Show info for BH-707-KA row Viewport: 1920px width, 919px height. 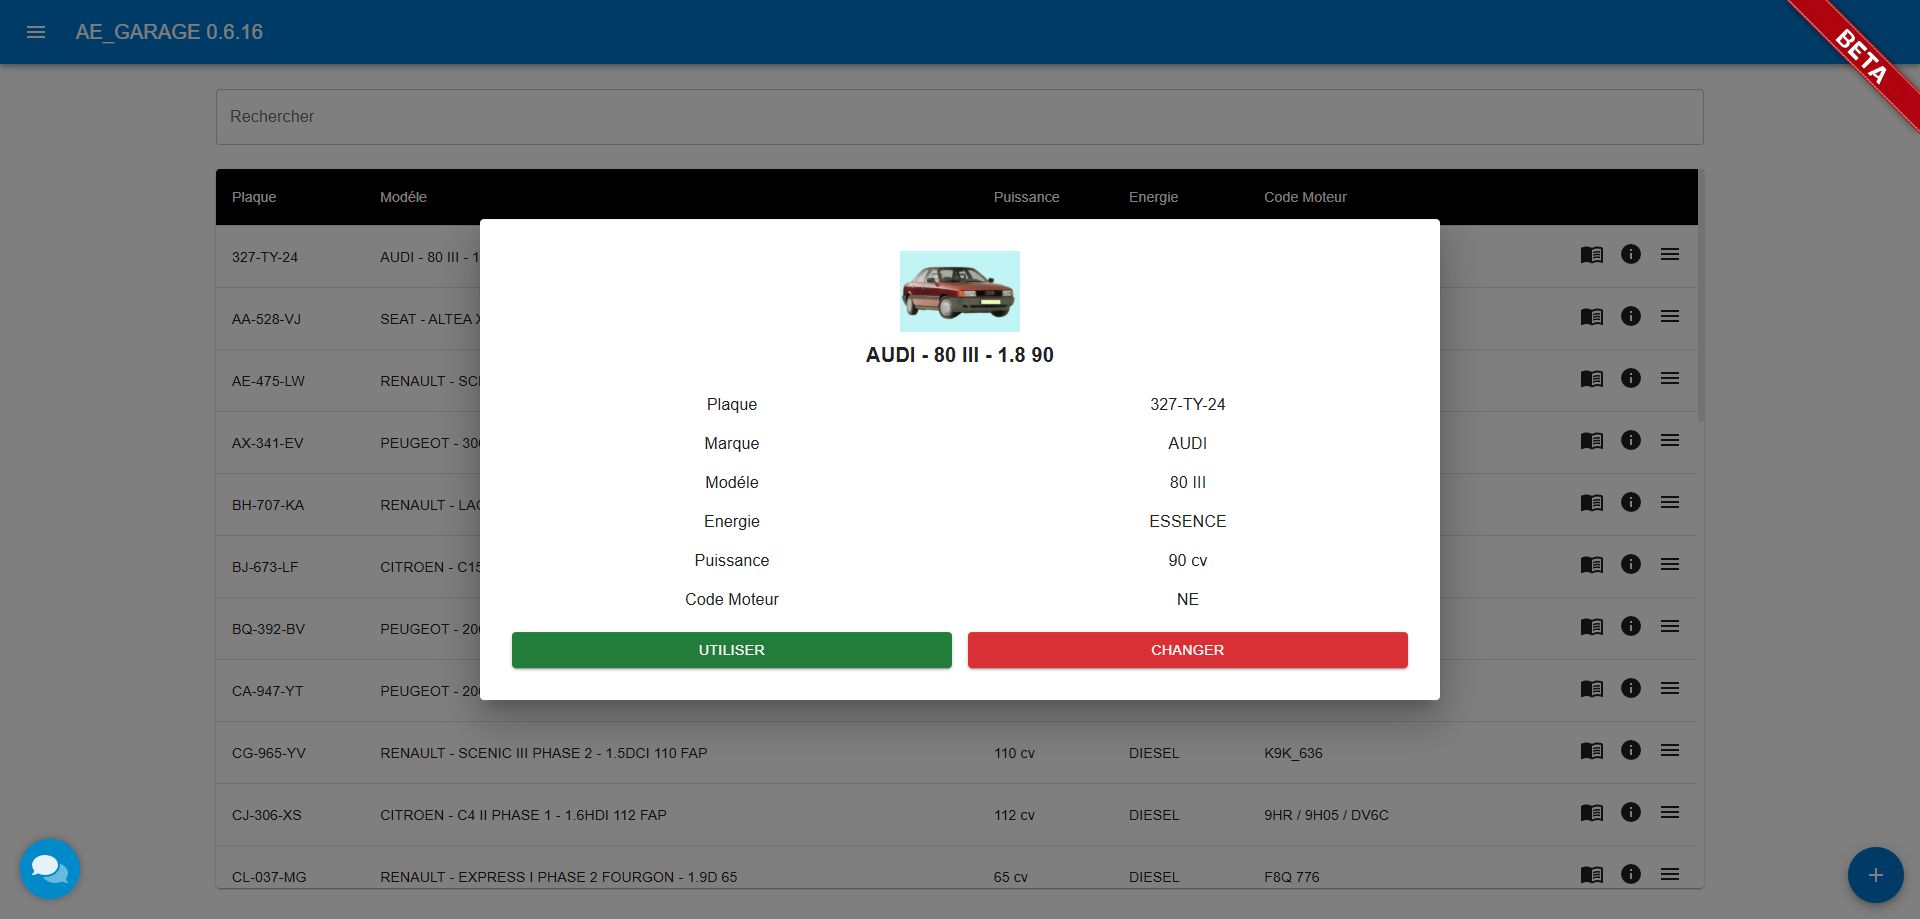(1631, 502)
